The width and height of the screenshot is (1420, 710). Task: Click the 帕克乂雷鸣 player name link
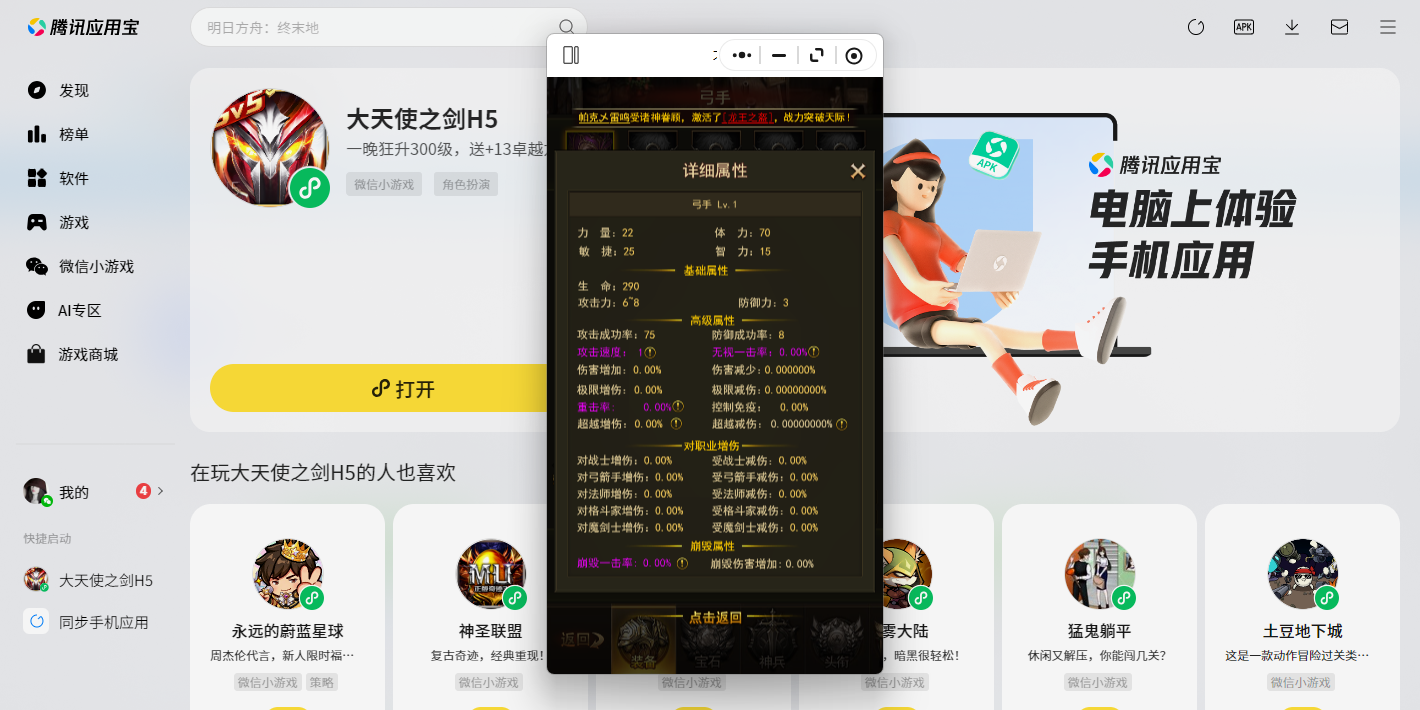(x=606, y=117)
